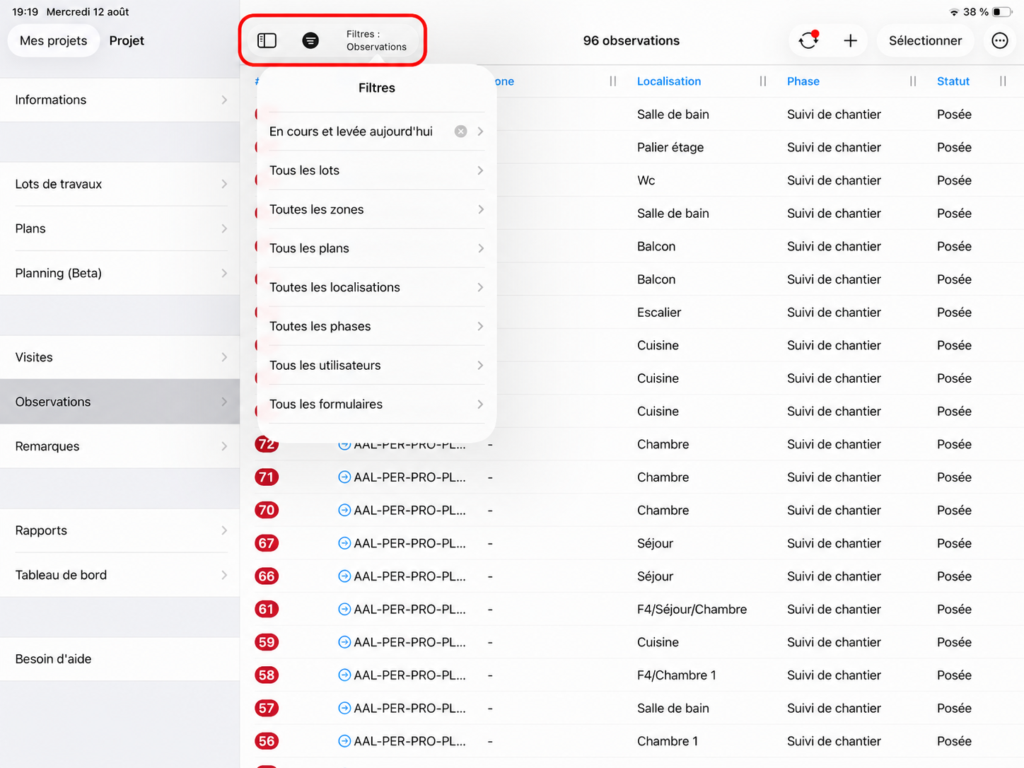
Task: Open Plans in the sidebar
Action: click(x=120, y=229)
